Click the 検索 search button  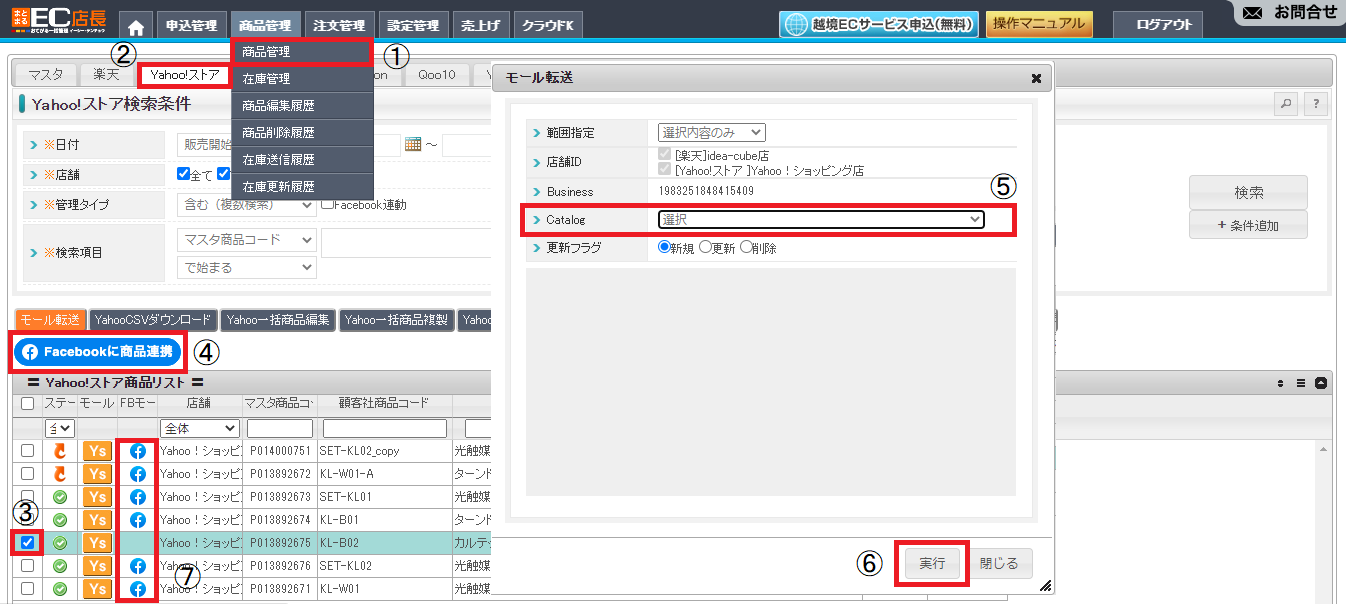[1248, 193]
